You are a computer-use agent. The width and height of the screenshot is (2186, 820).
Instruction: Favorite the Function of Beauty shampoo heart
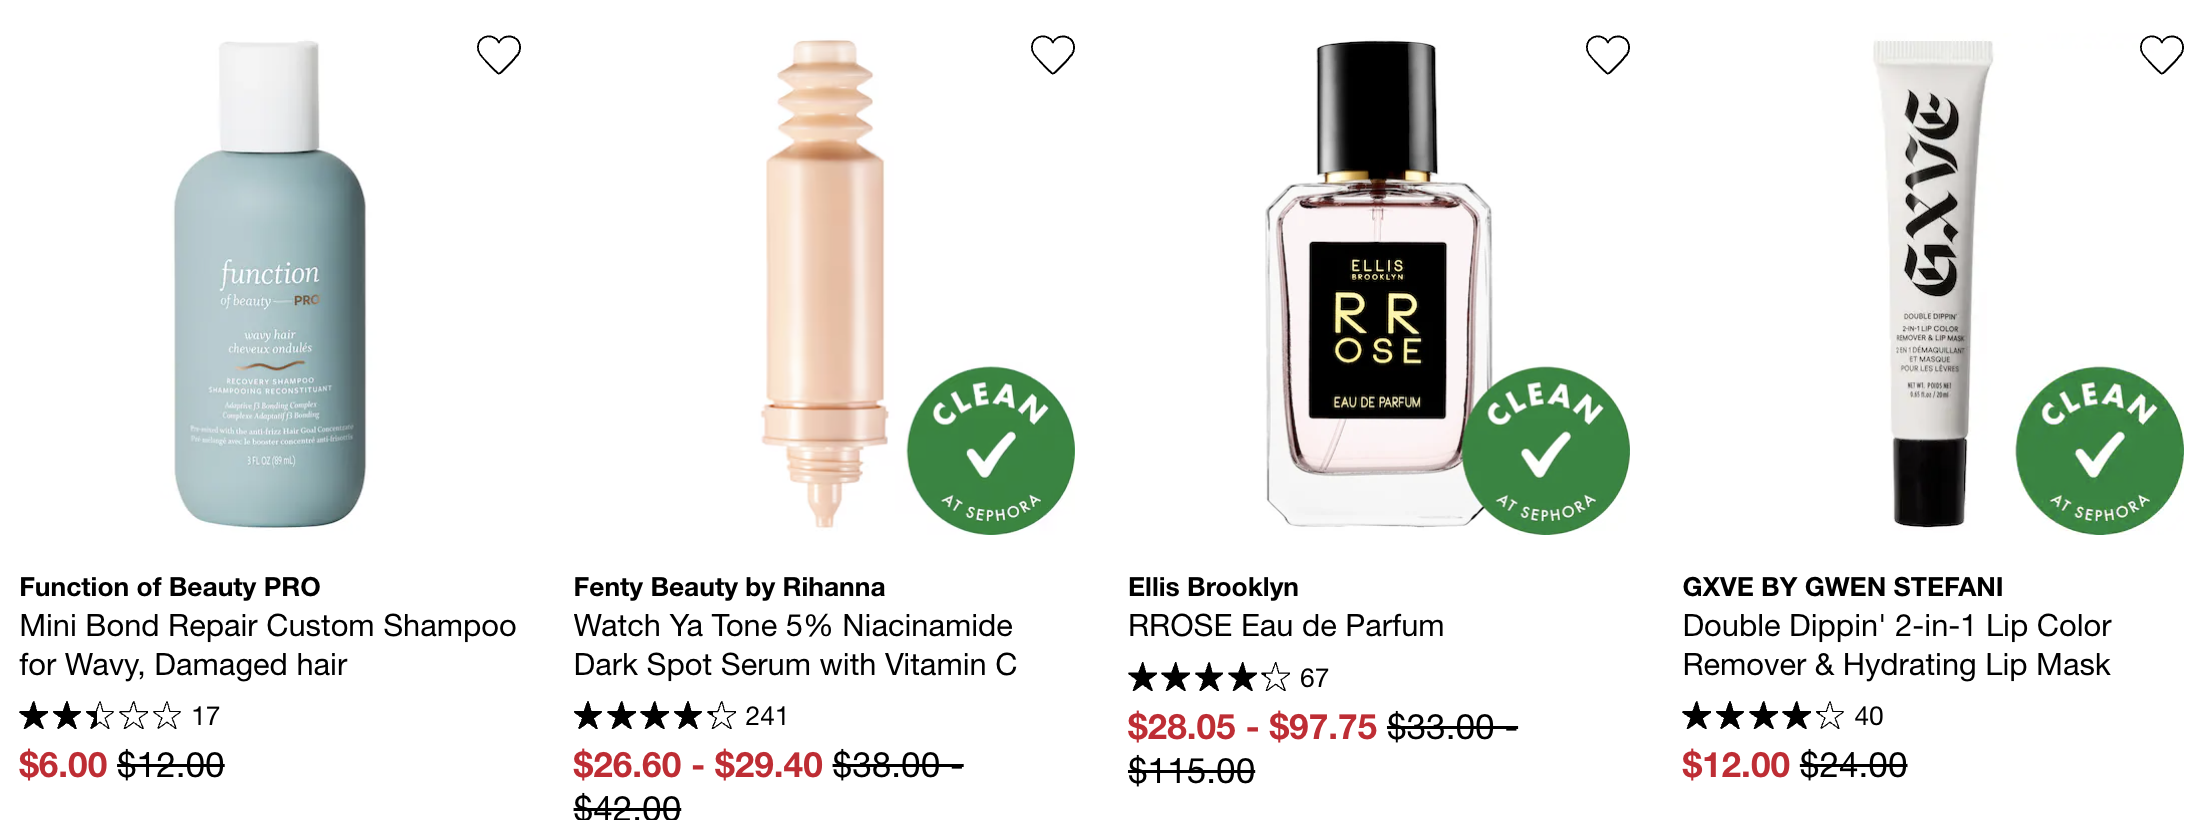[x=498, y=54]
